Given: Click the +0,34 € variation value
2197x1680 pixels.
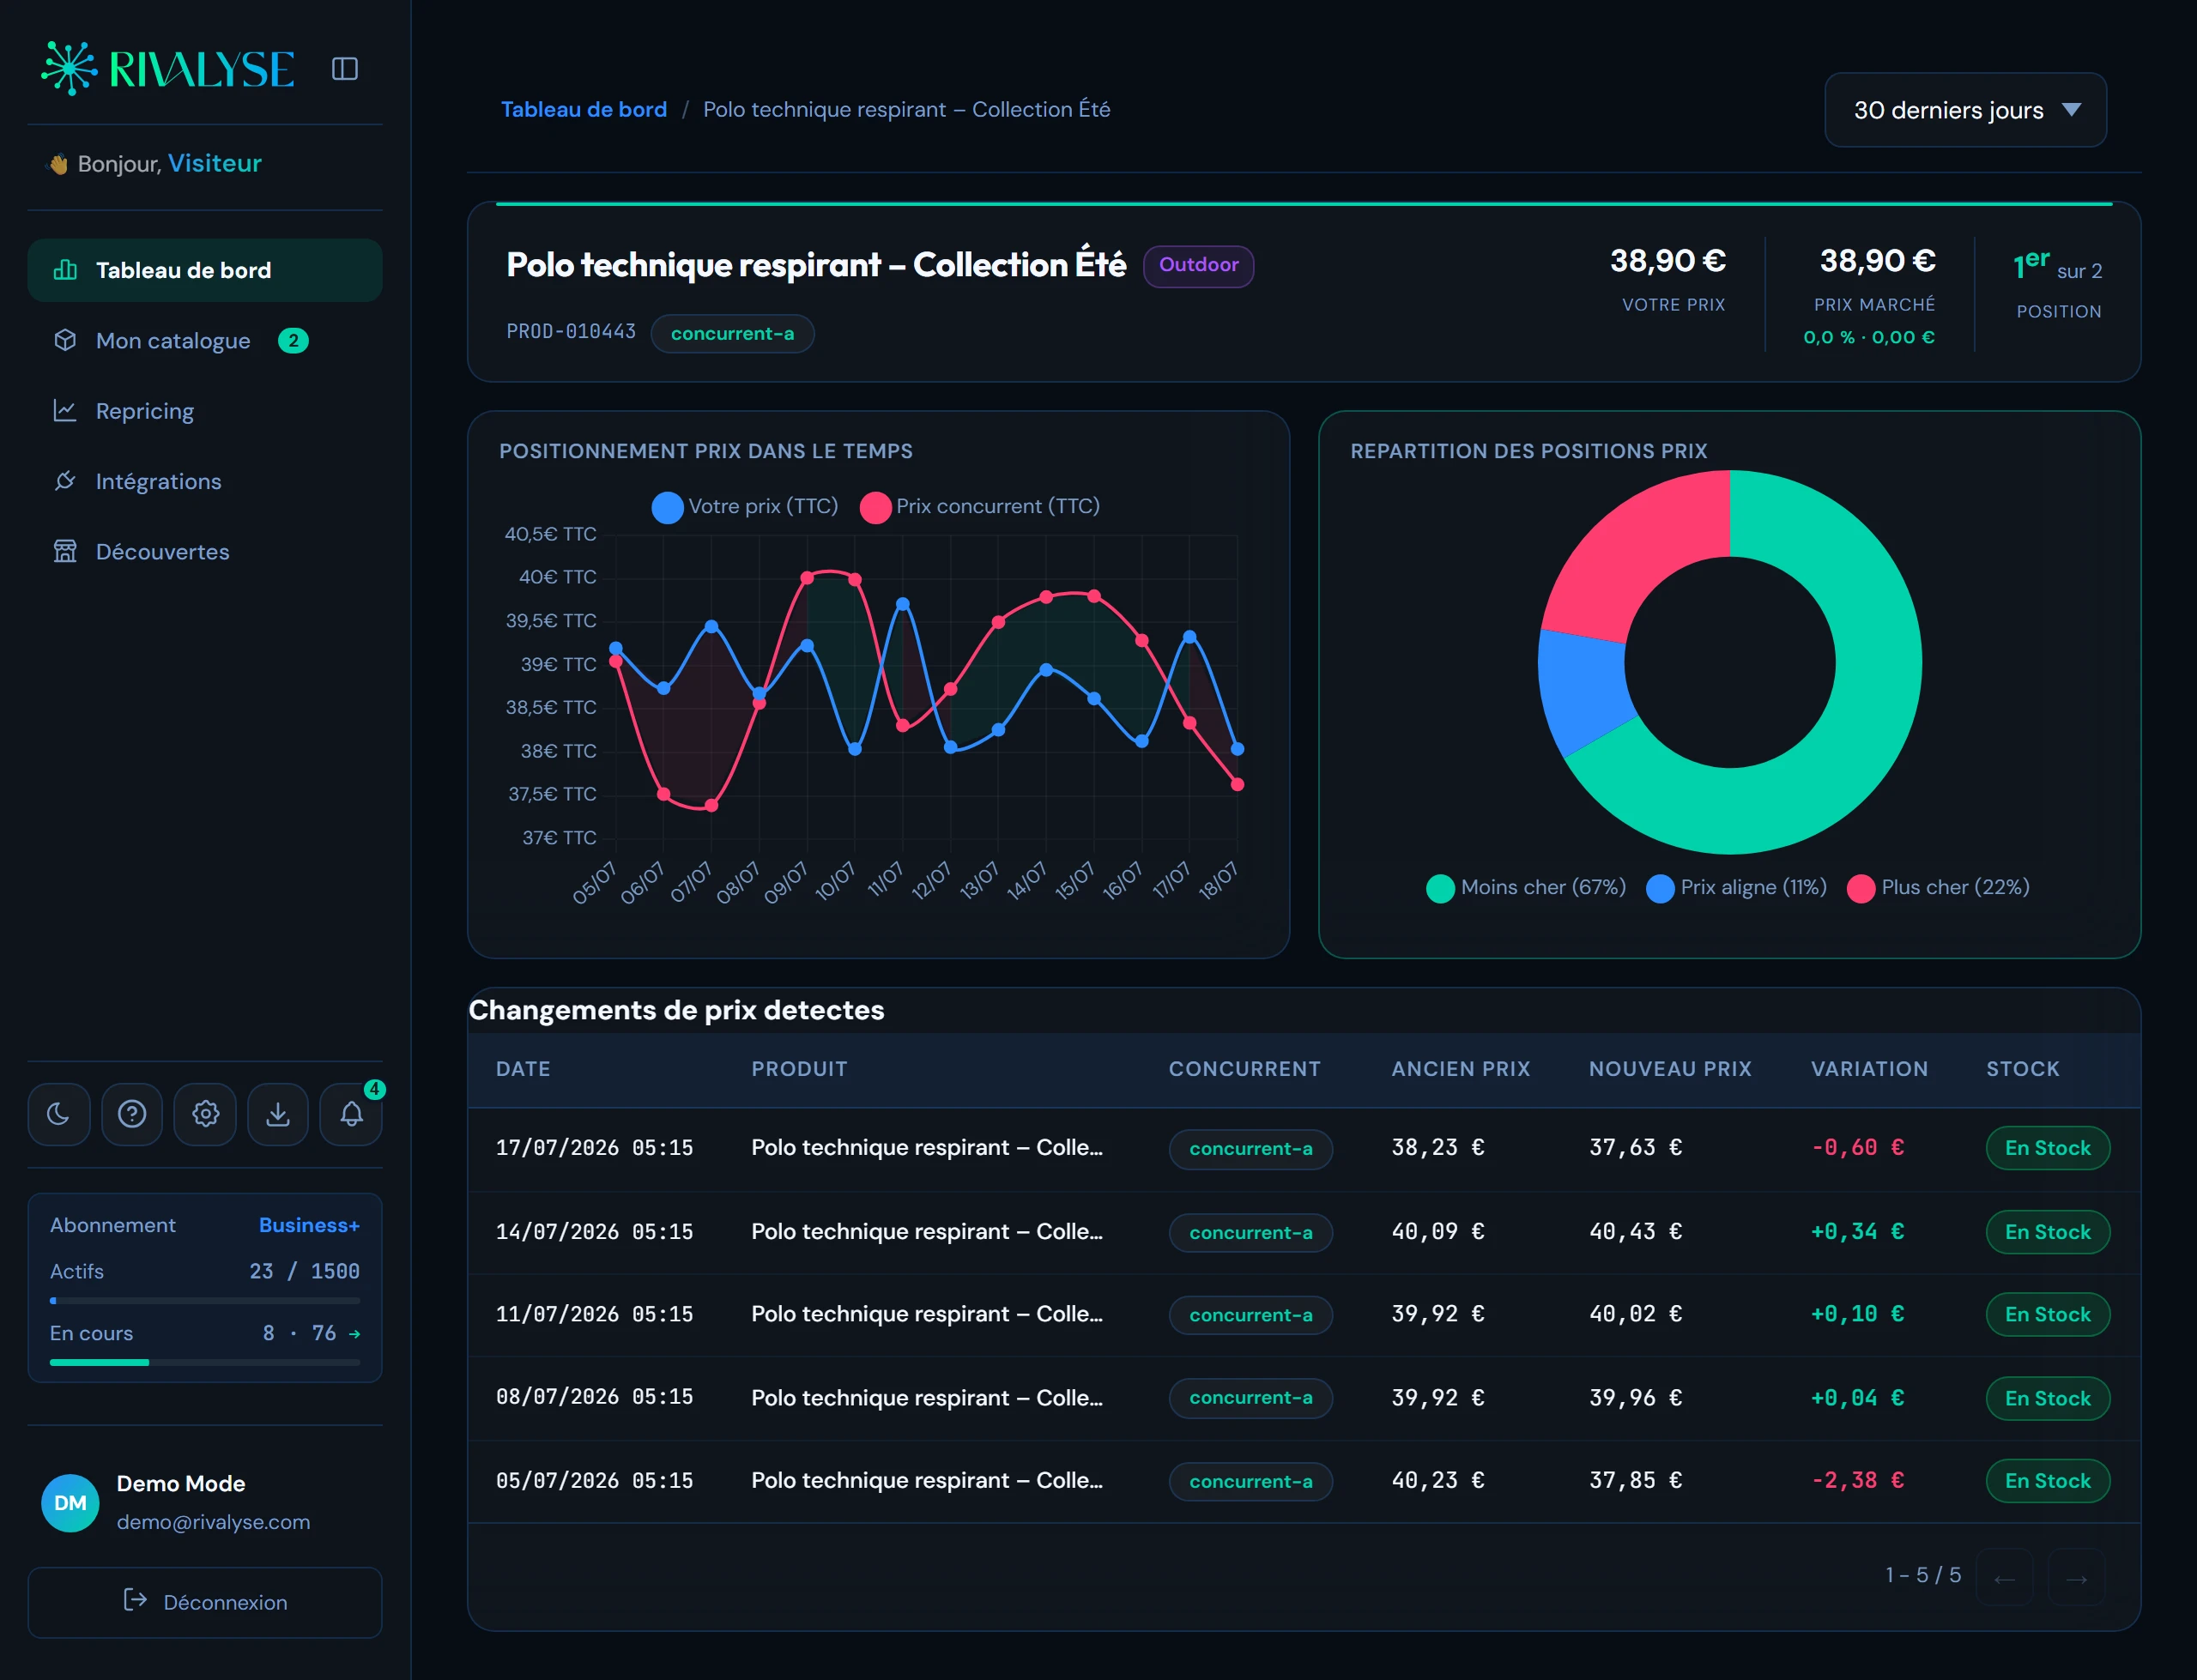Looking at the screenshot, I should (1857, 1232).
